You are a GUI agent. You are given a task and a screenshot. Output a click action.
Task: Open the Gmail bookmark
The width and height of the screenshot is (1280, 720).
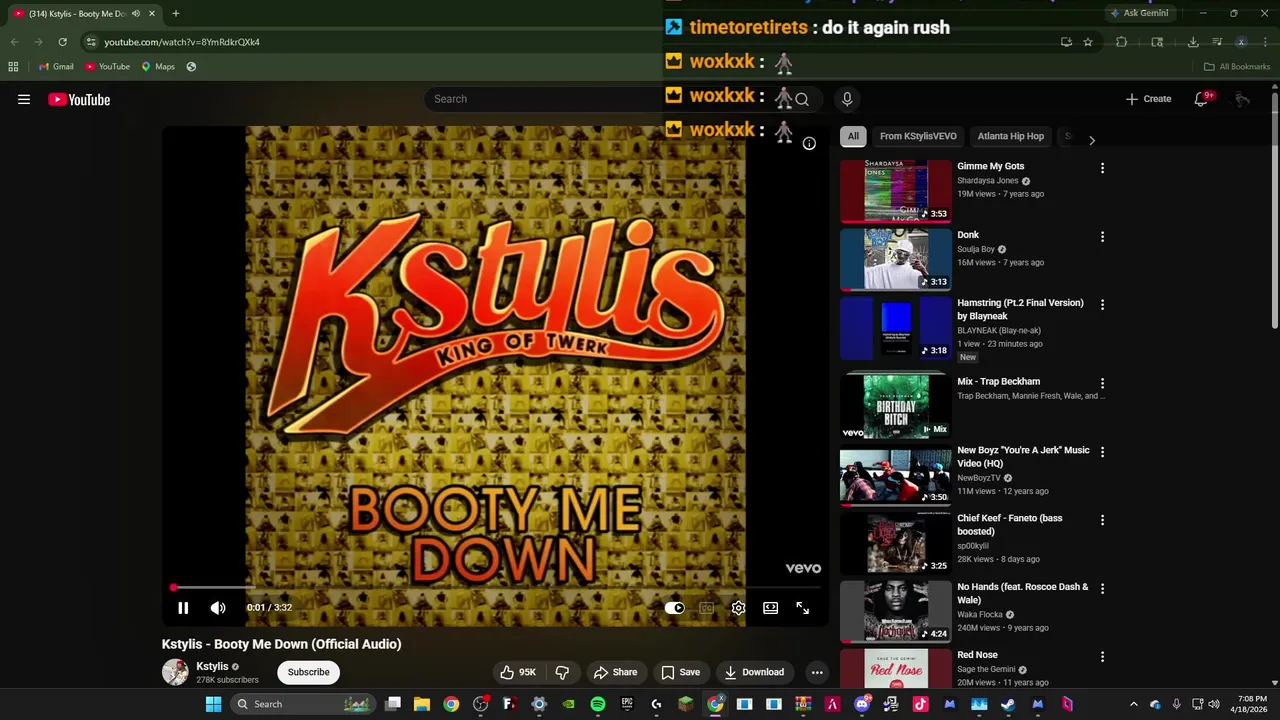56,67
